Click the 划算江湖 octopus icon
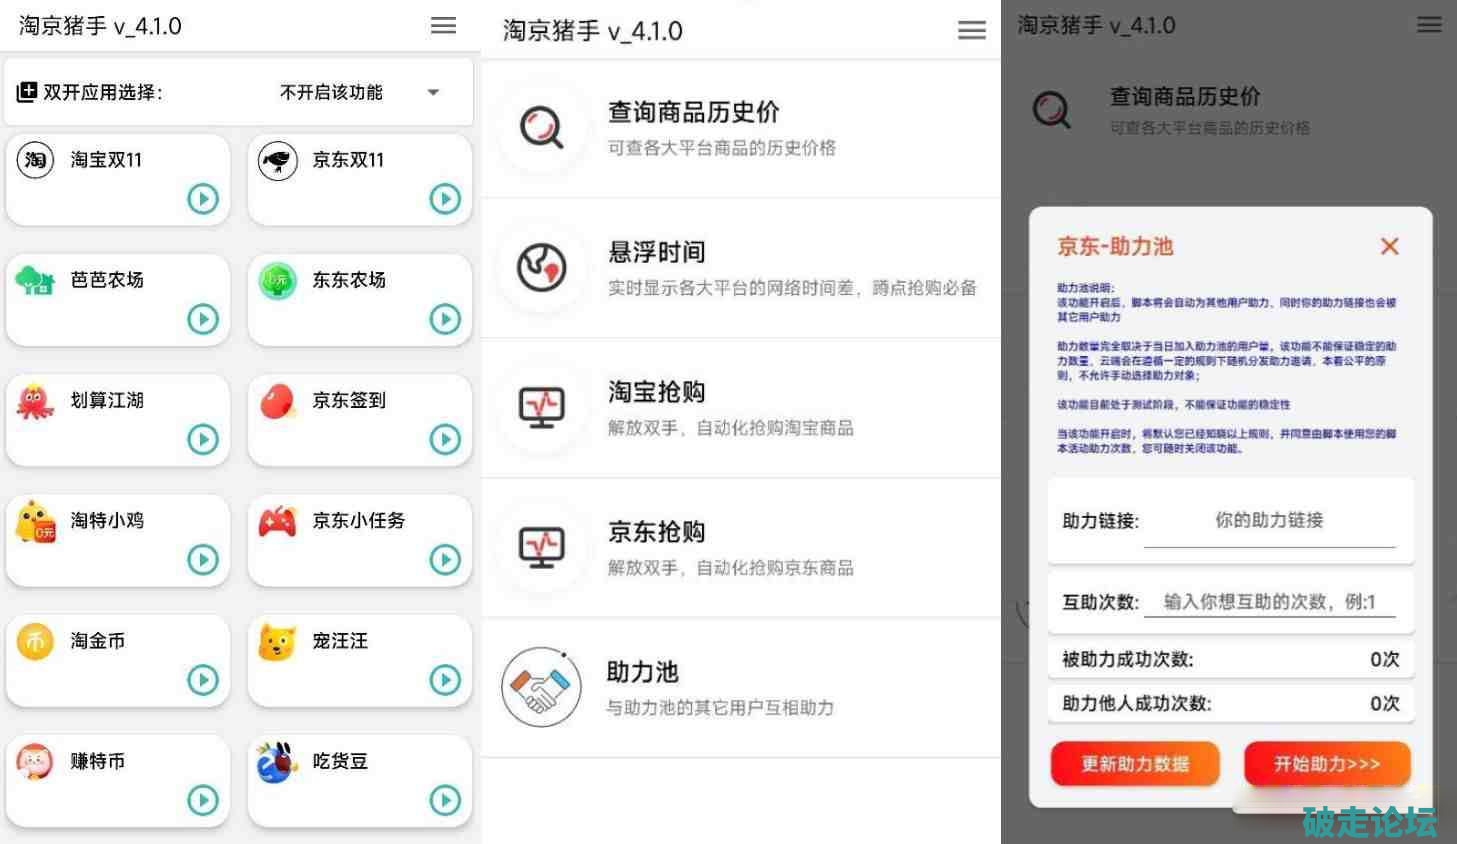 coord(35,401)
